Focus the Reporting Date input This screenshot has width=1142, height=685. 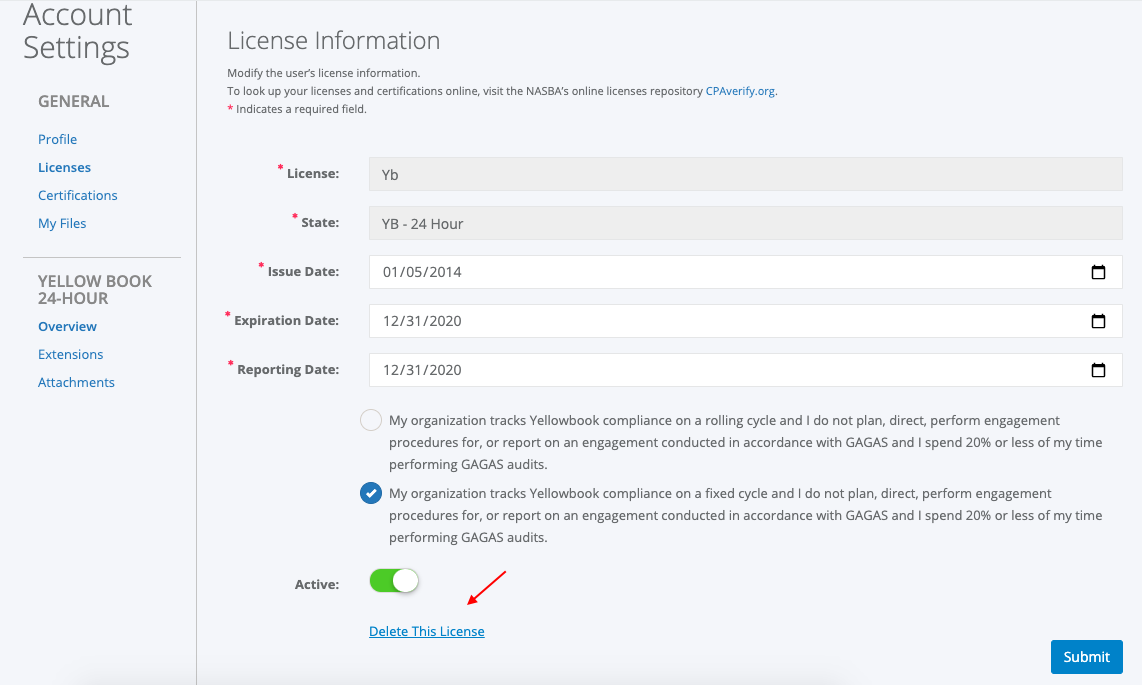pyautogui.click(x=746, y=370)
